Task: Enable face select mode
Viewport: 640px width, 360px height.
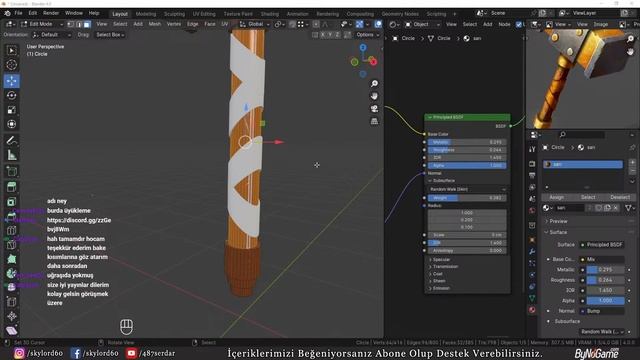Action: tap(87, 24)
